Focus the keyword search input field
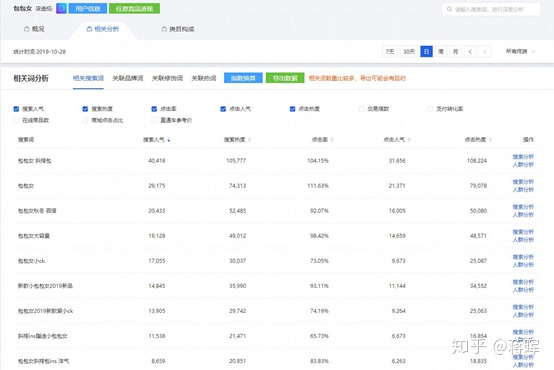This screenshot has width=554, height=370. 491,9
